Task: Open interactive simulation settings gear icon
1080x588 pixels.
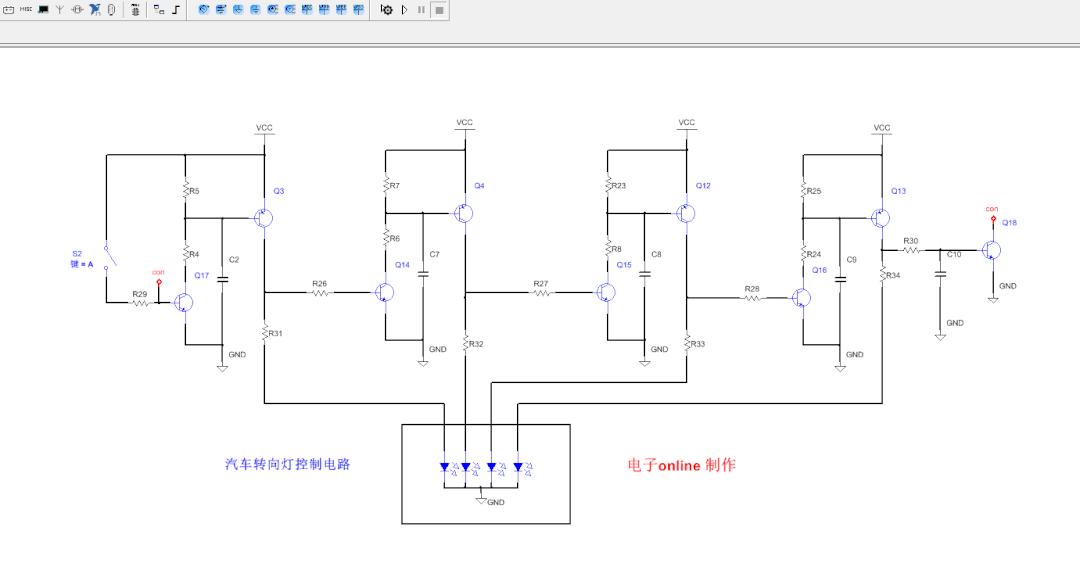Action: tap(386, 10)
